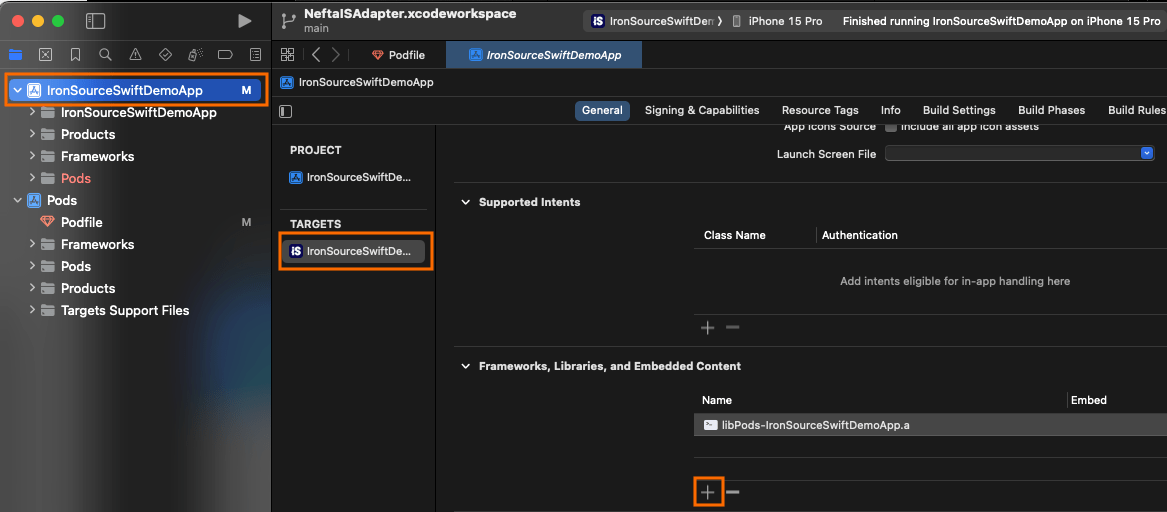
Task: Open the Resource Tags tab
Action: 820,110
